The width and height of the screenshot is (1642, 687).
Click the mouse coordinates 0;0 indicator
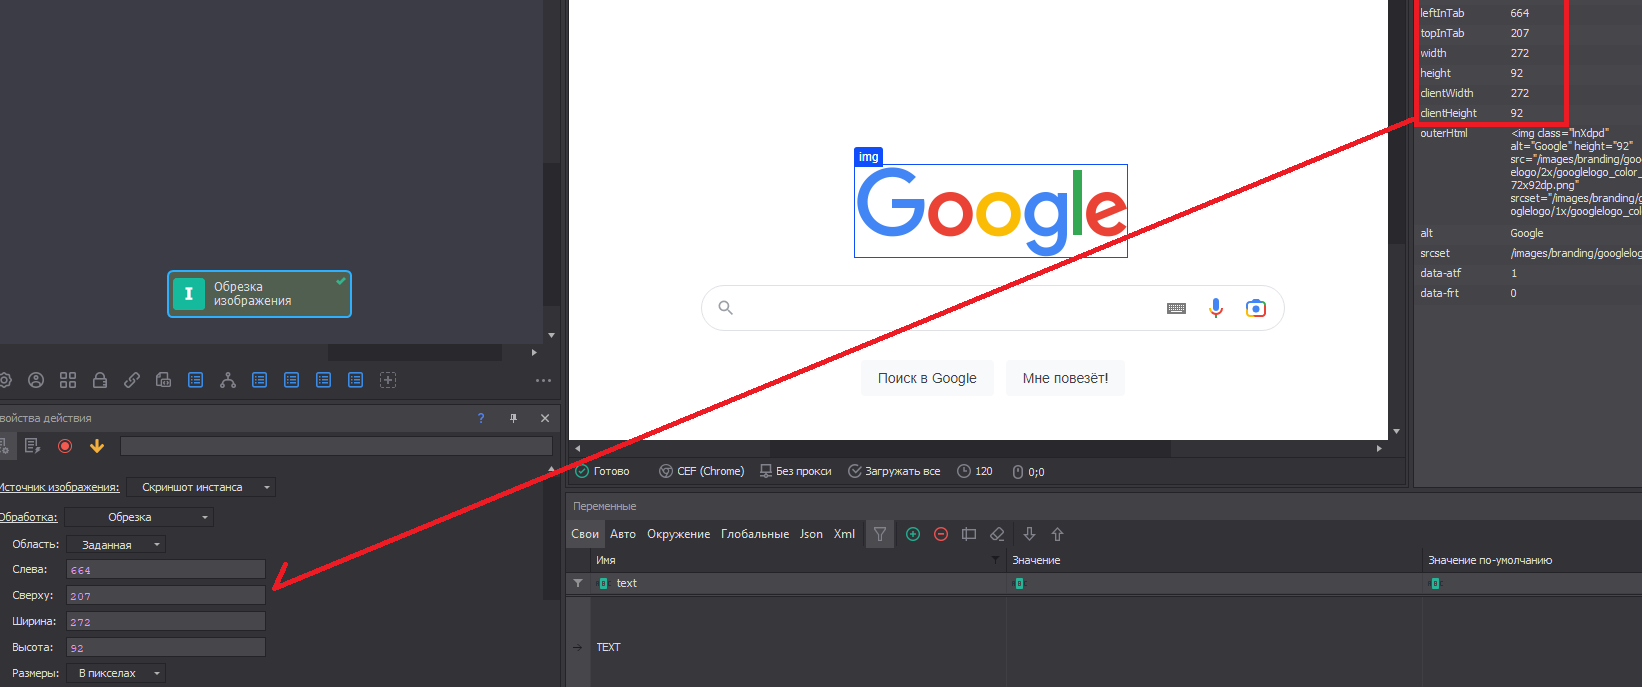click(x=1028, y=471)
